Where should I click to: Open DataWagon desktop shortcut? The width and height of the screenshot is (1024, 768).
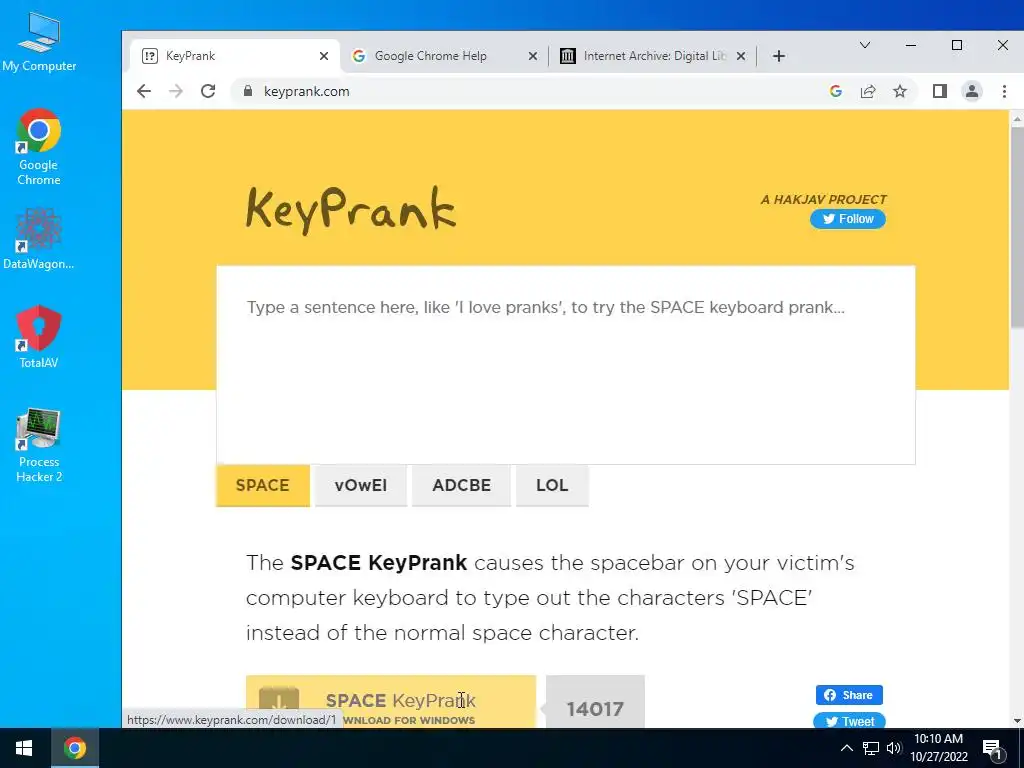pyautogui.click(x=39, y=239)
